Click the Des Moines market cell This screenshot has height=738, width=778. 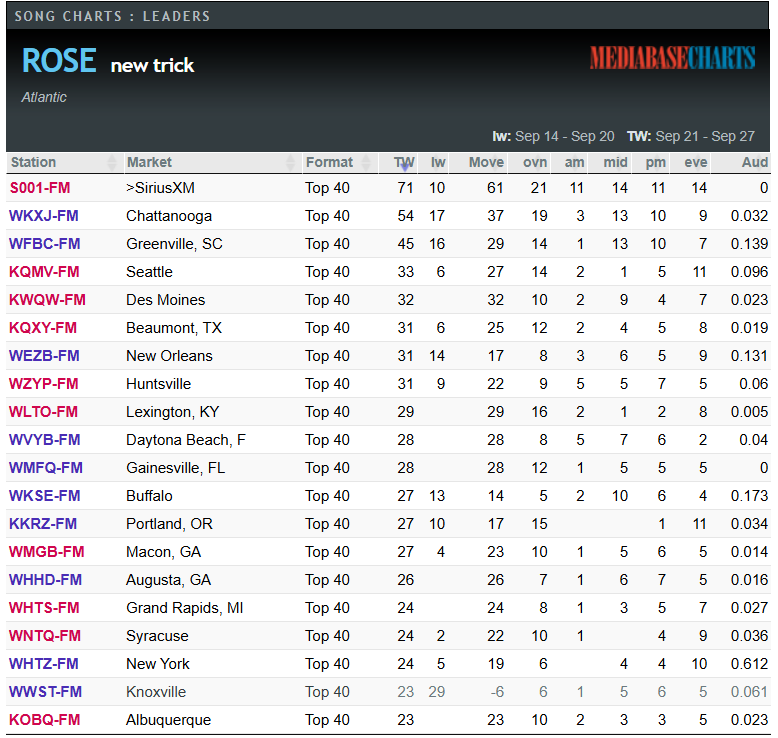click(165, 300)
